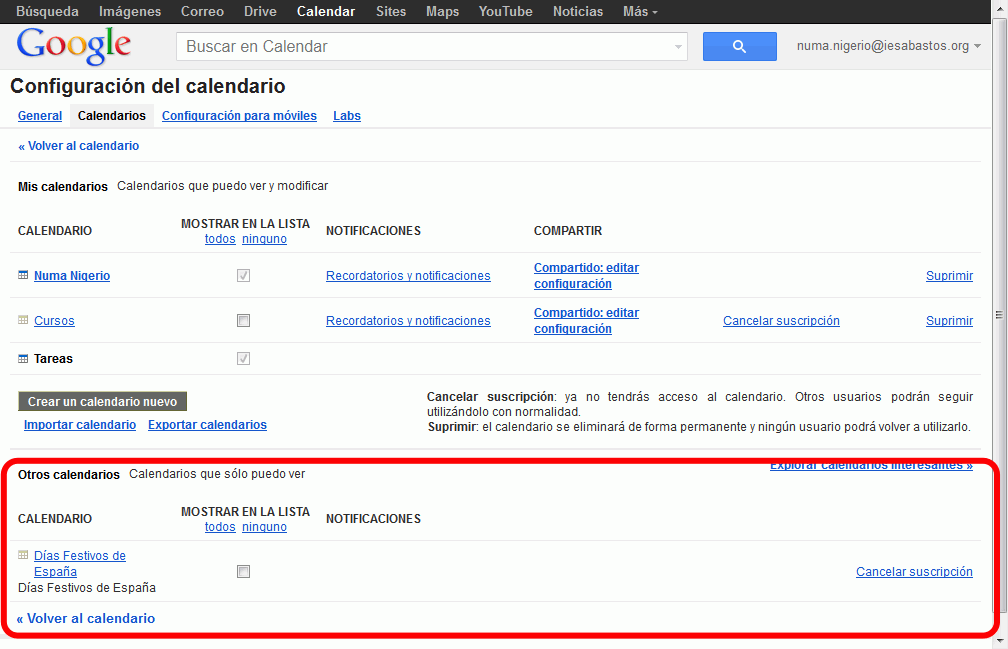Click ninguno under Mis calendarios
1008x649 pixels.
click(x=264, y=239)
